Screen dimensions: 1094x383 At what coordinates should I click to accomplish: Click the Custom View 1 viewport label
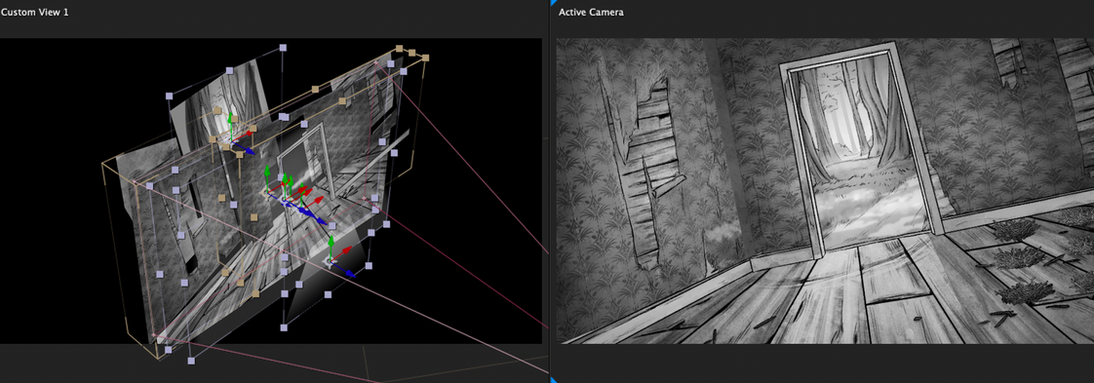click(x=34, y=12)
